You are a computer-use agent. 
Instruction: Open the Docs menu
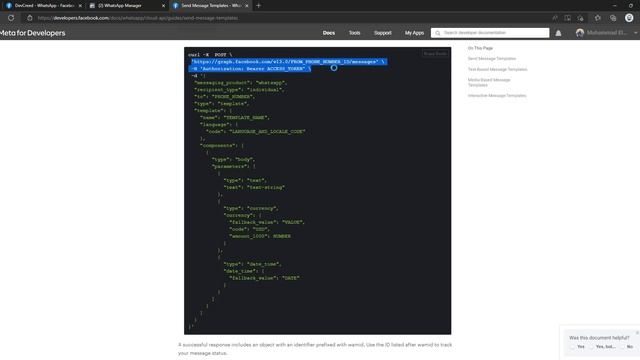pyautogui.click(x=329, y=33)
